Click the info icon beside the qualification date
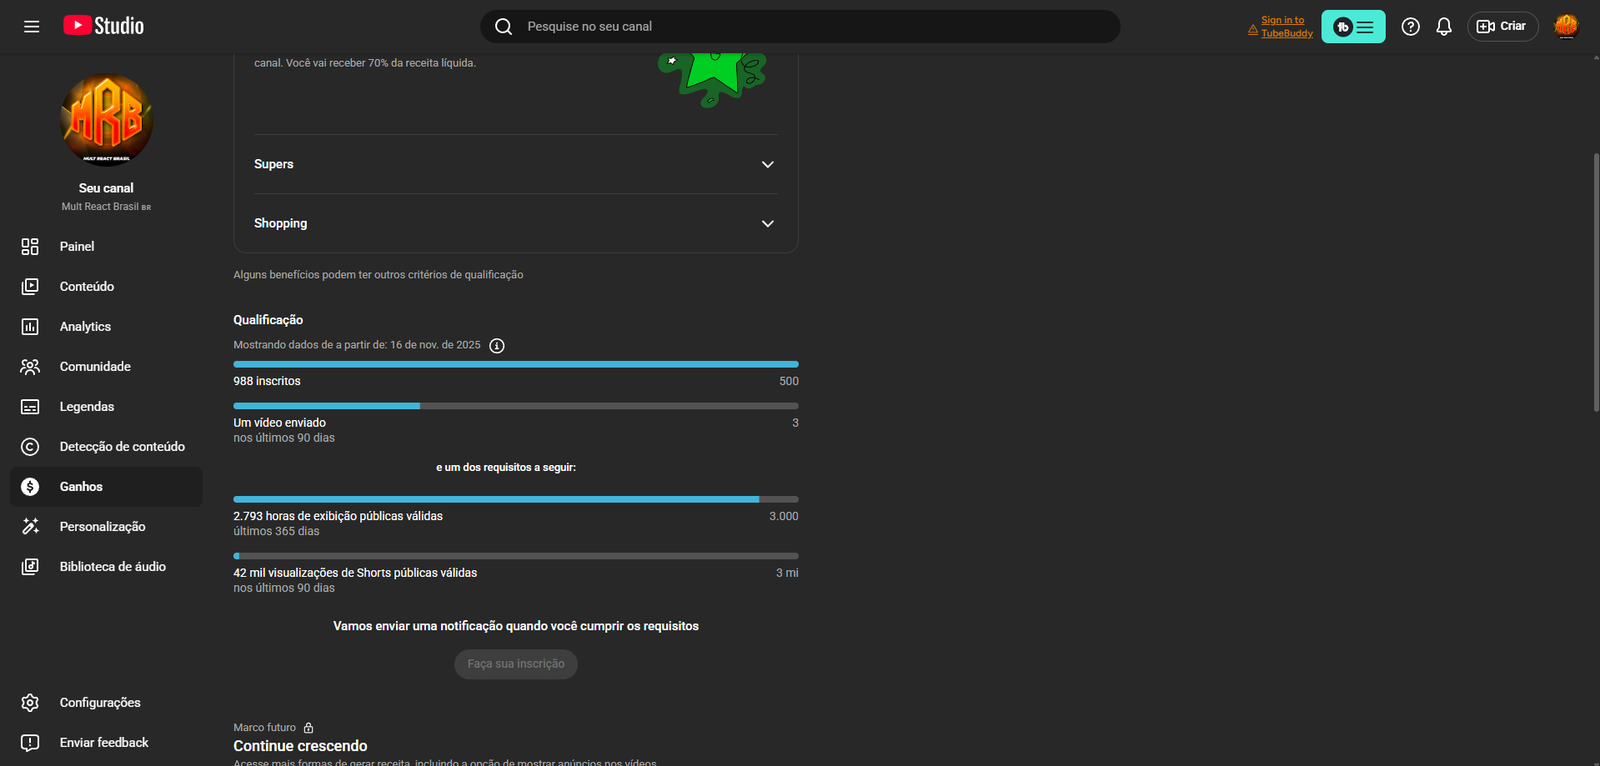Image resolution: width=1600 pixels, height=766 pixels. [497, 346]
